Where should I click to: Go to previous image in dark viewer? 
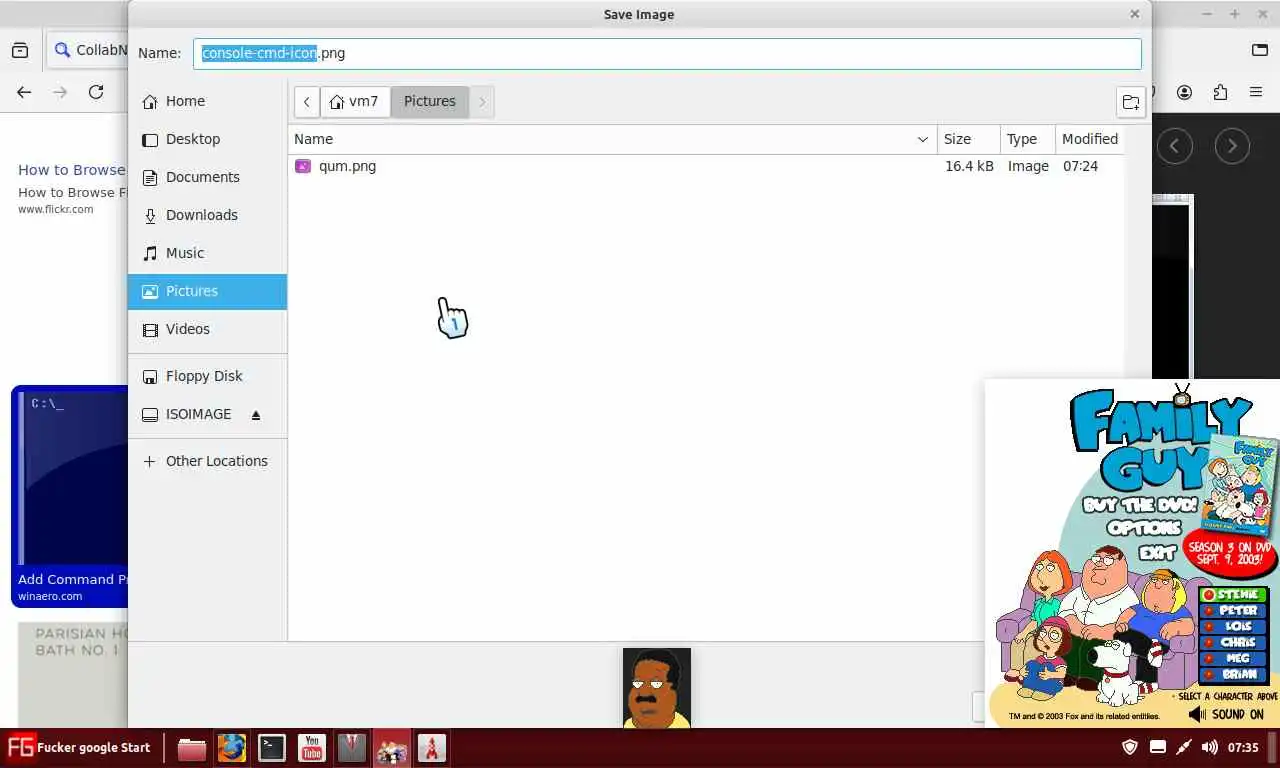[x=1175, y=146]
